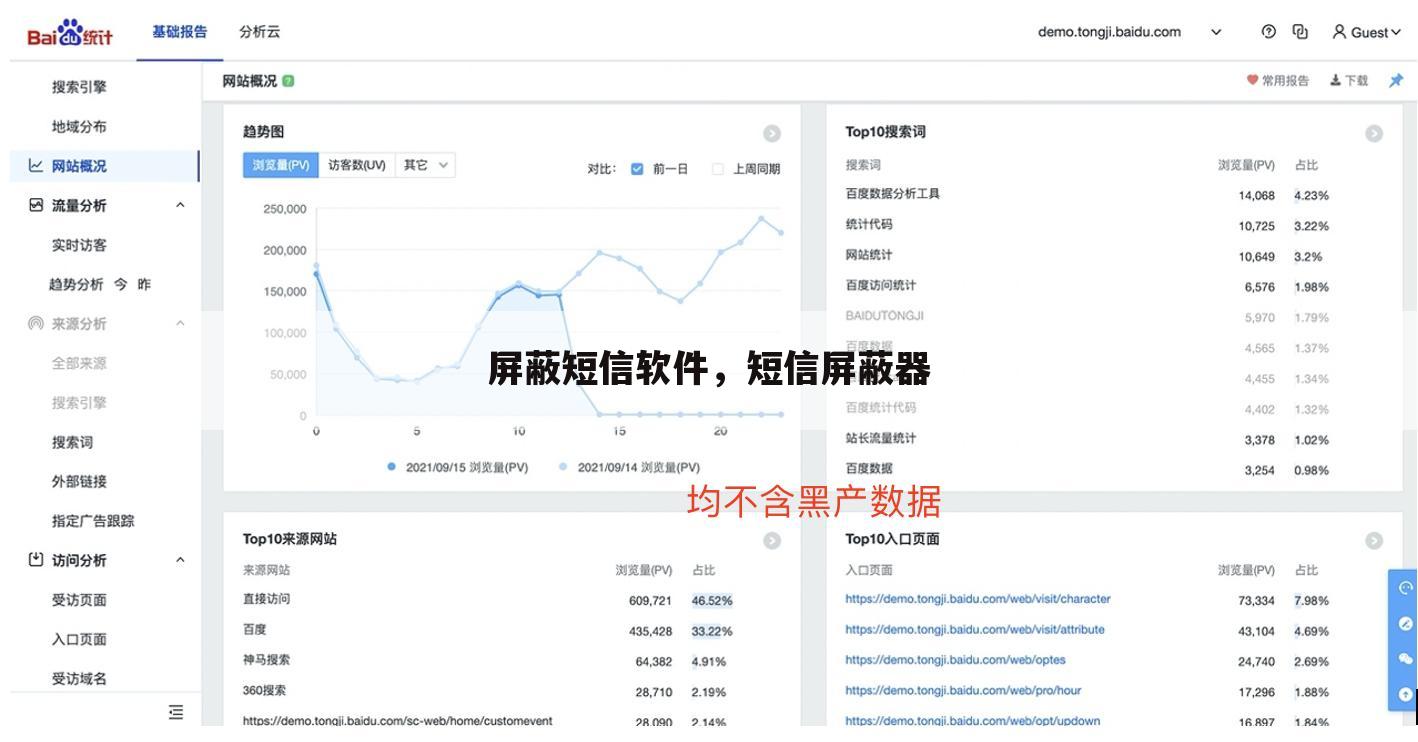Toggle 2021/09/14 浏览量(PV) legend item

tap(629, 467)
